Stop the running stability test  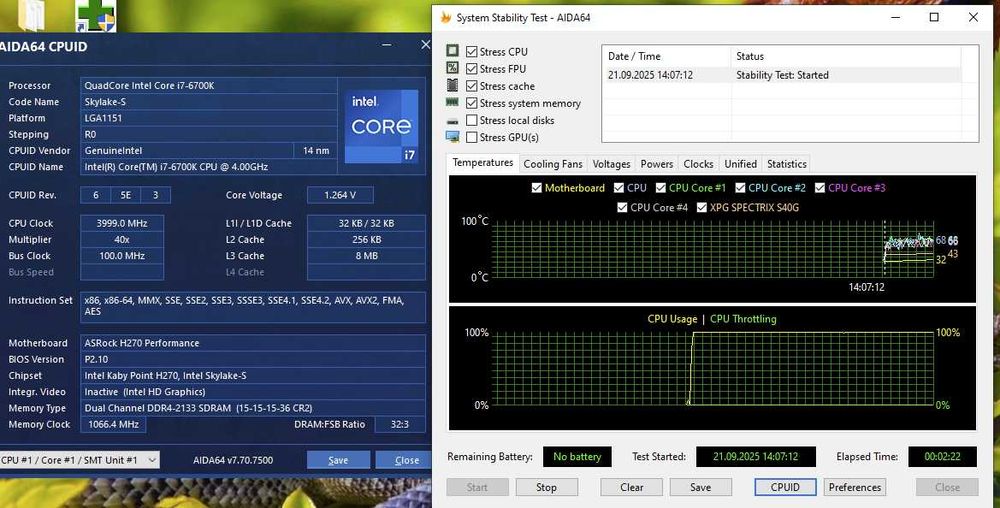[x=547, y=487]
